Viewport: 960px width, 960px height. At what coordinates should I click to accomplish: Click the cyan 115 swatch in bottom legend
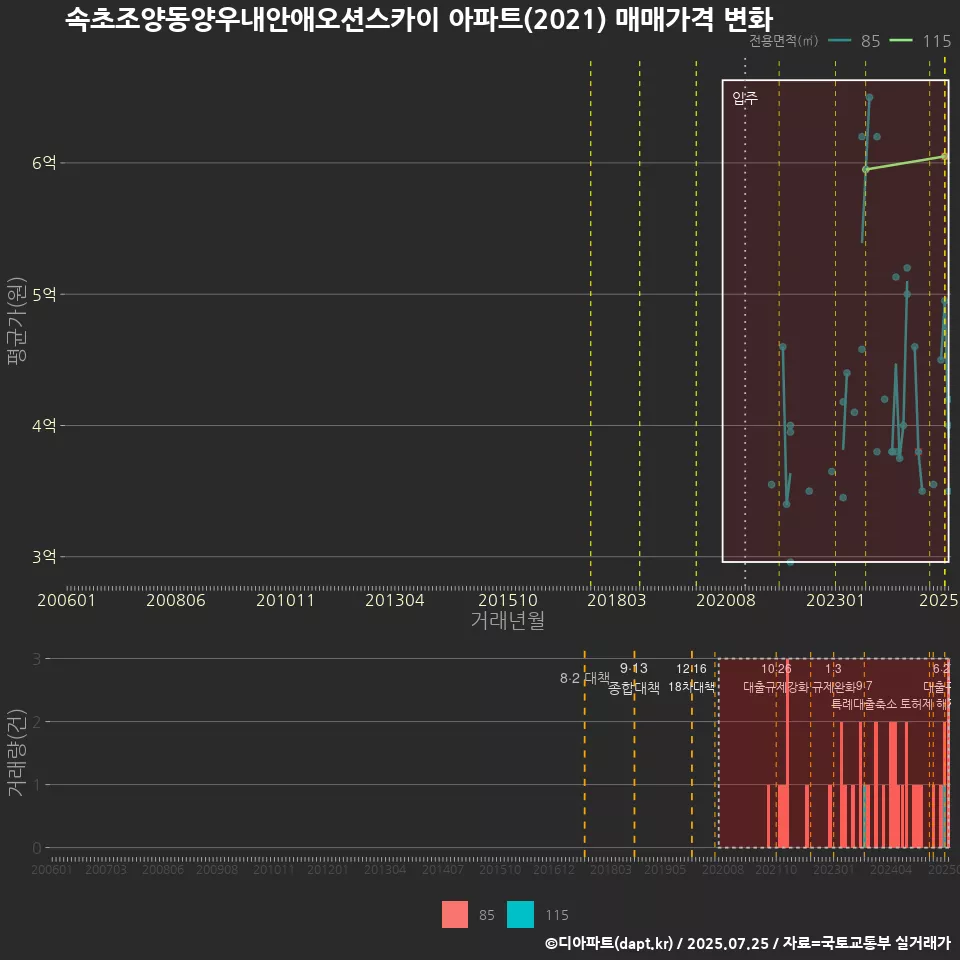pos(520,915)
